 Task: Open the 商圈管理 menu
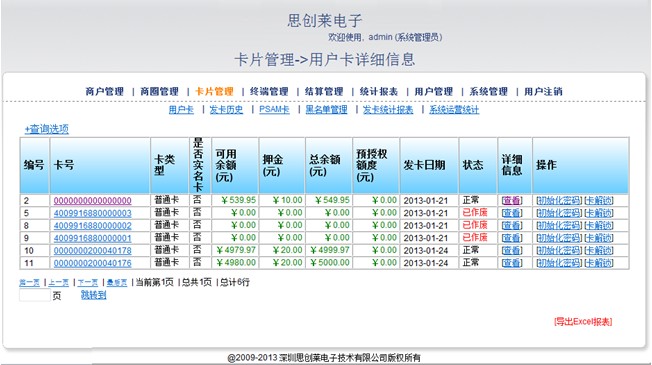point(159,91)
